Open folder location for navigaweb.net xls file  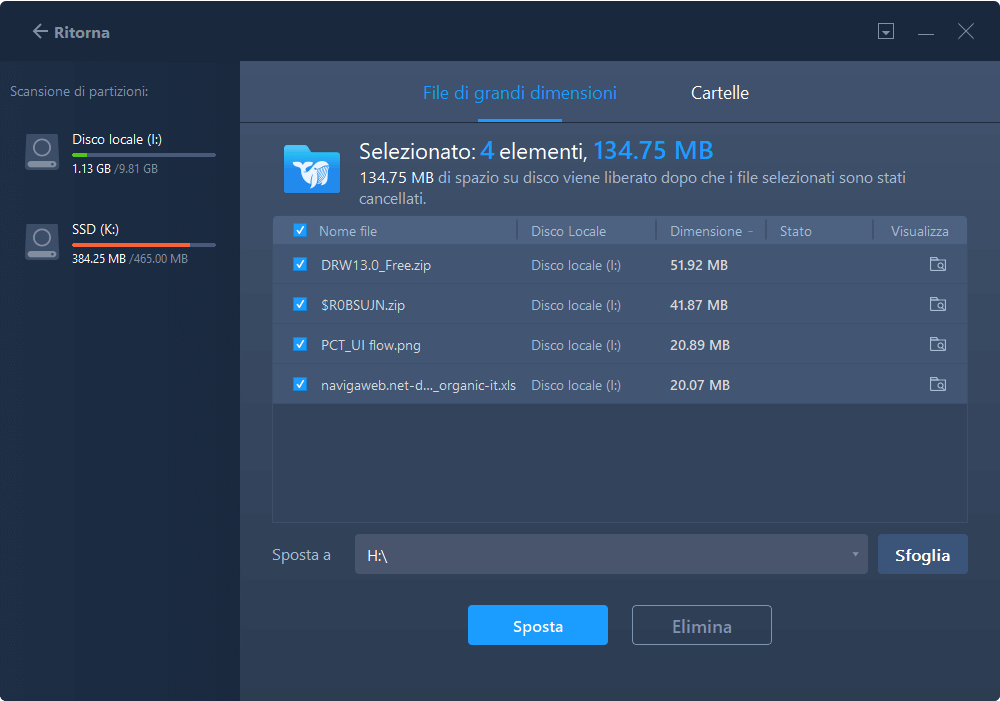(938, 385)
